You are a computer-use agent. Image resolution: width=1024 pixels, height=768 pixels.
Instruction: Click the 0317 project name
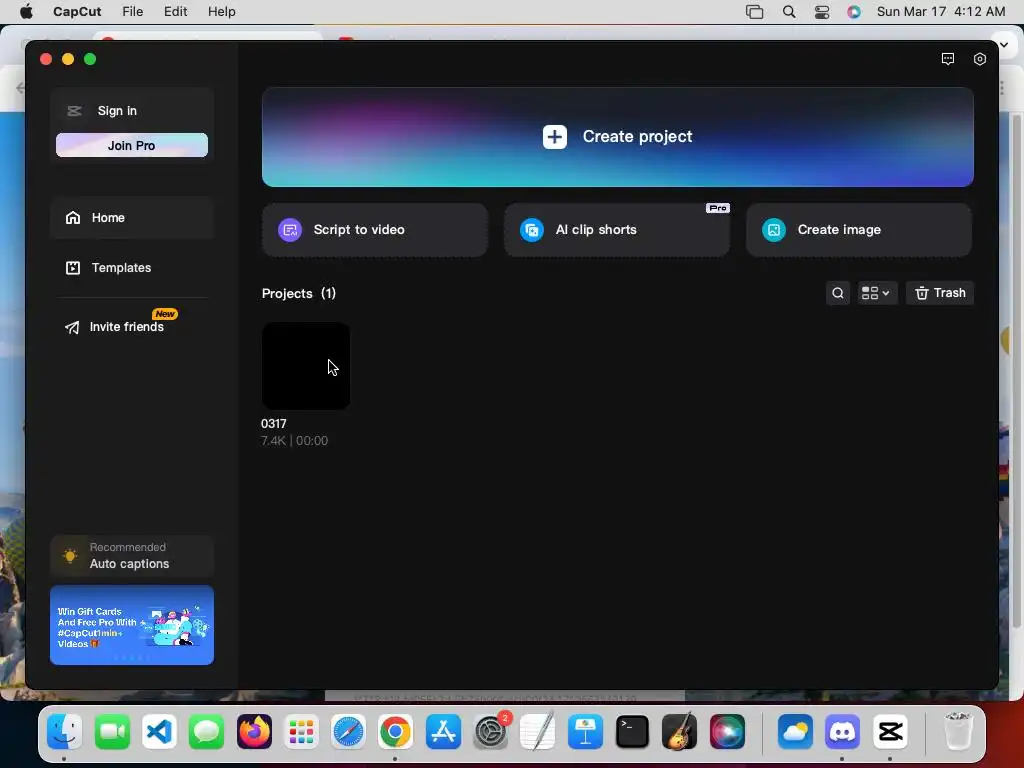[x=274, y=424]
